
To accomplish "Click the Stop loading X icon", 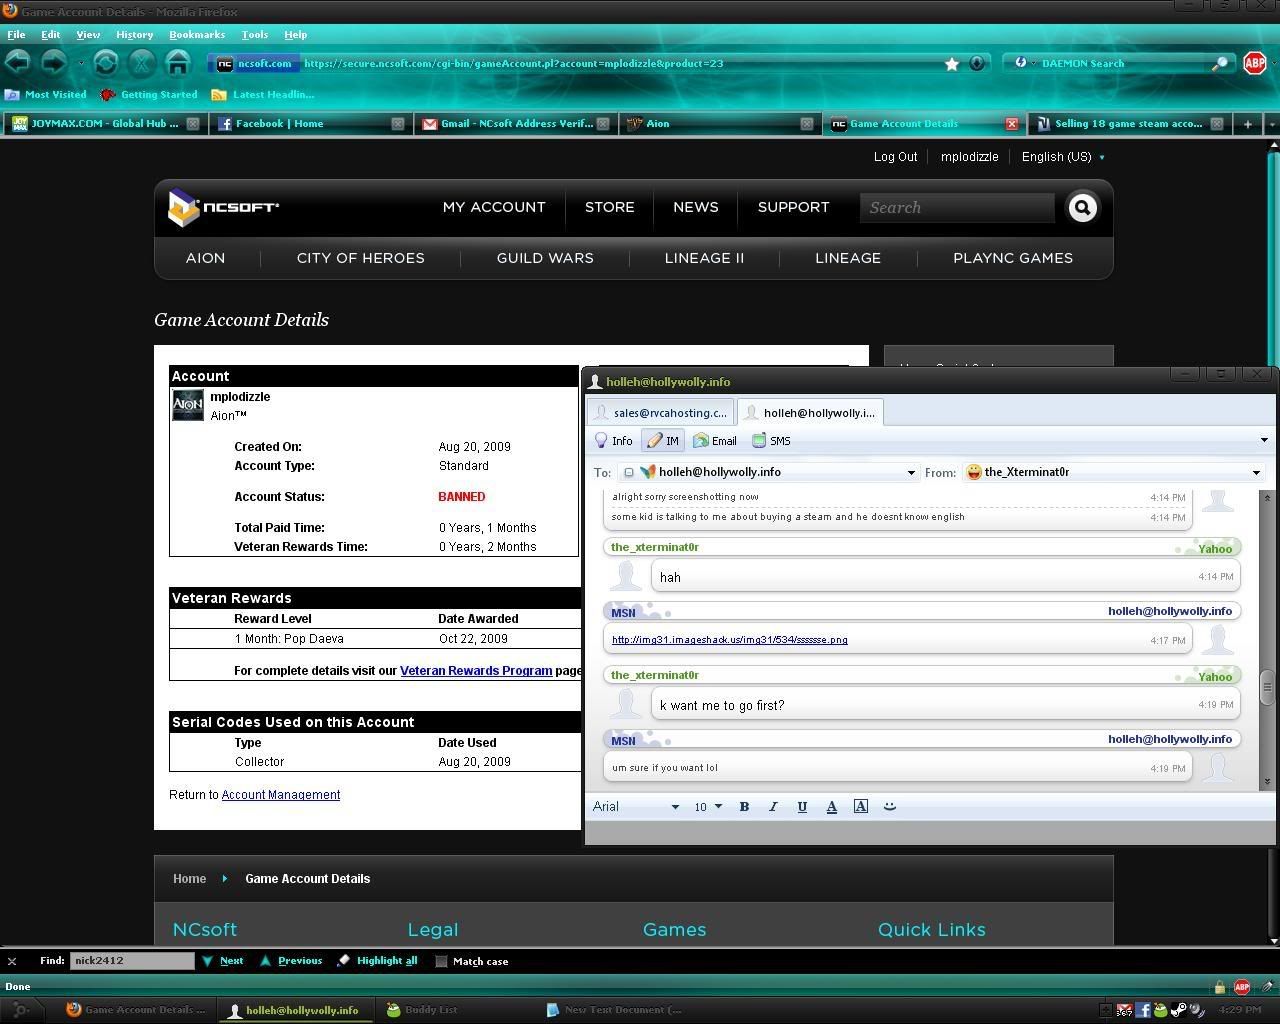I will point(142,63).
